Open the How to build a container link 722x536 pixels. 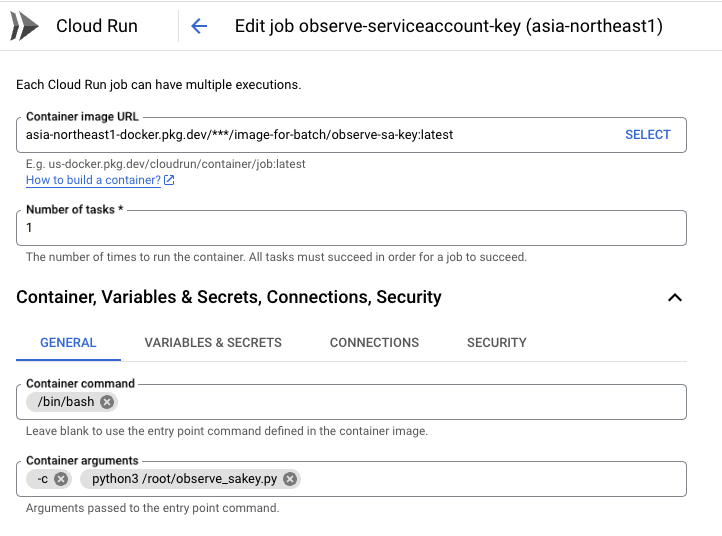[x=93, y=180]
